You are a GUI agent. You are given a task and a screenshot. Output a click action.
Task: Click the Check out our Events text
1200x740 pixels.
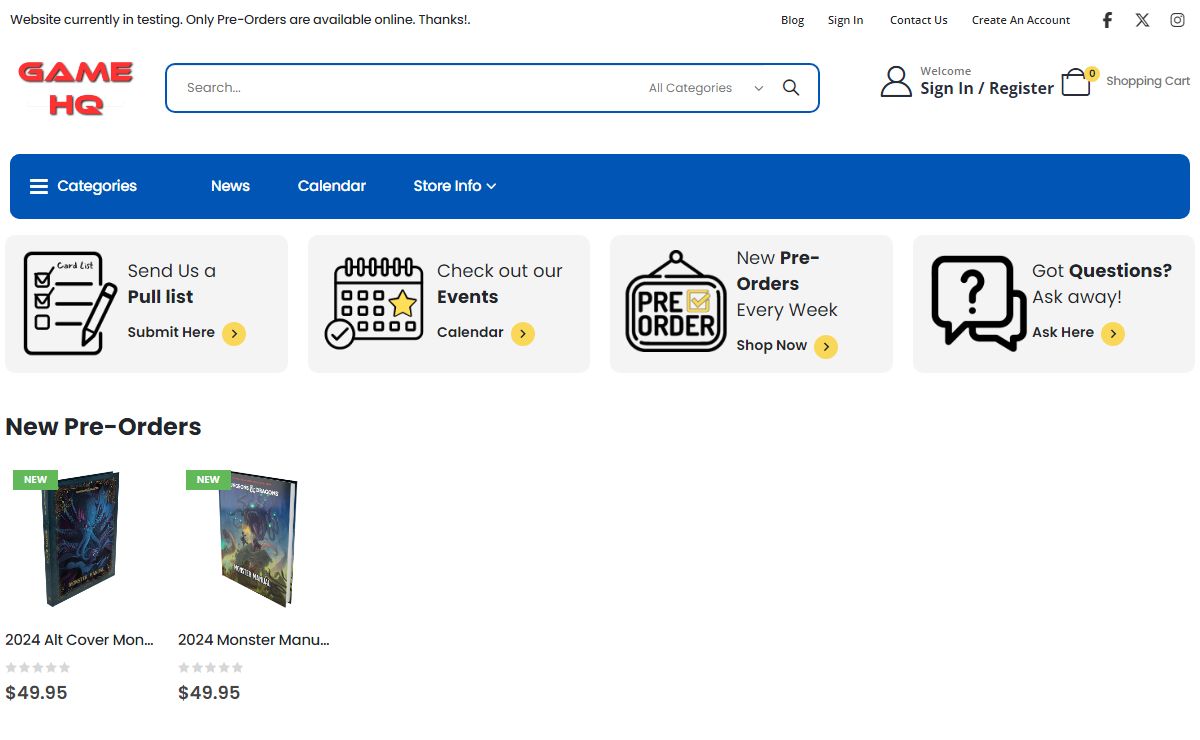pos(500,284)
